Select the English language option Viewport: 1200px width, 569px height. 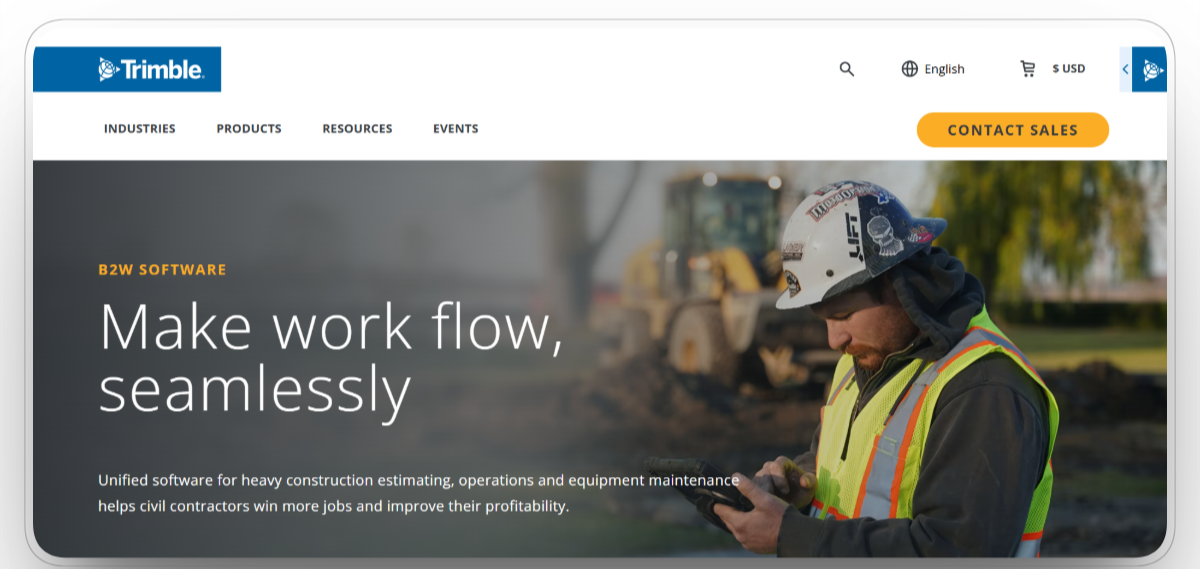[944, 69]
